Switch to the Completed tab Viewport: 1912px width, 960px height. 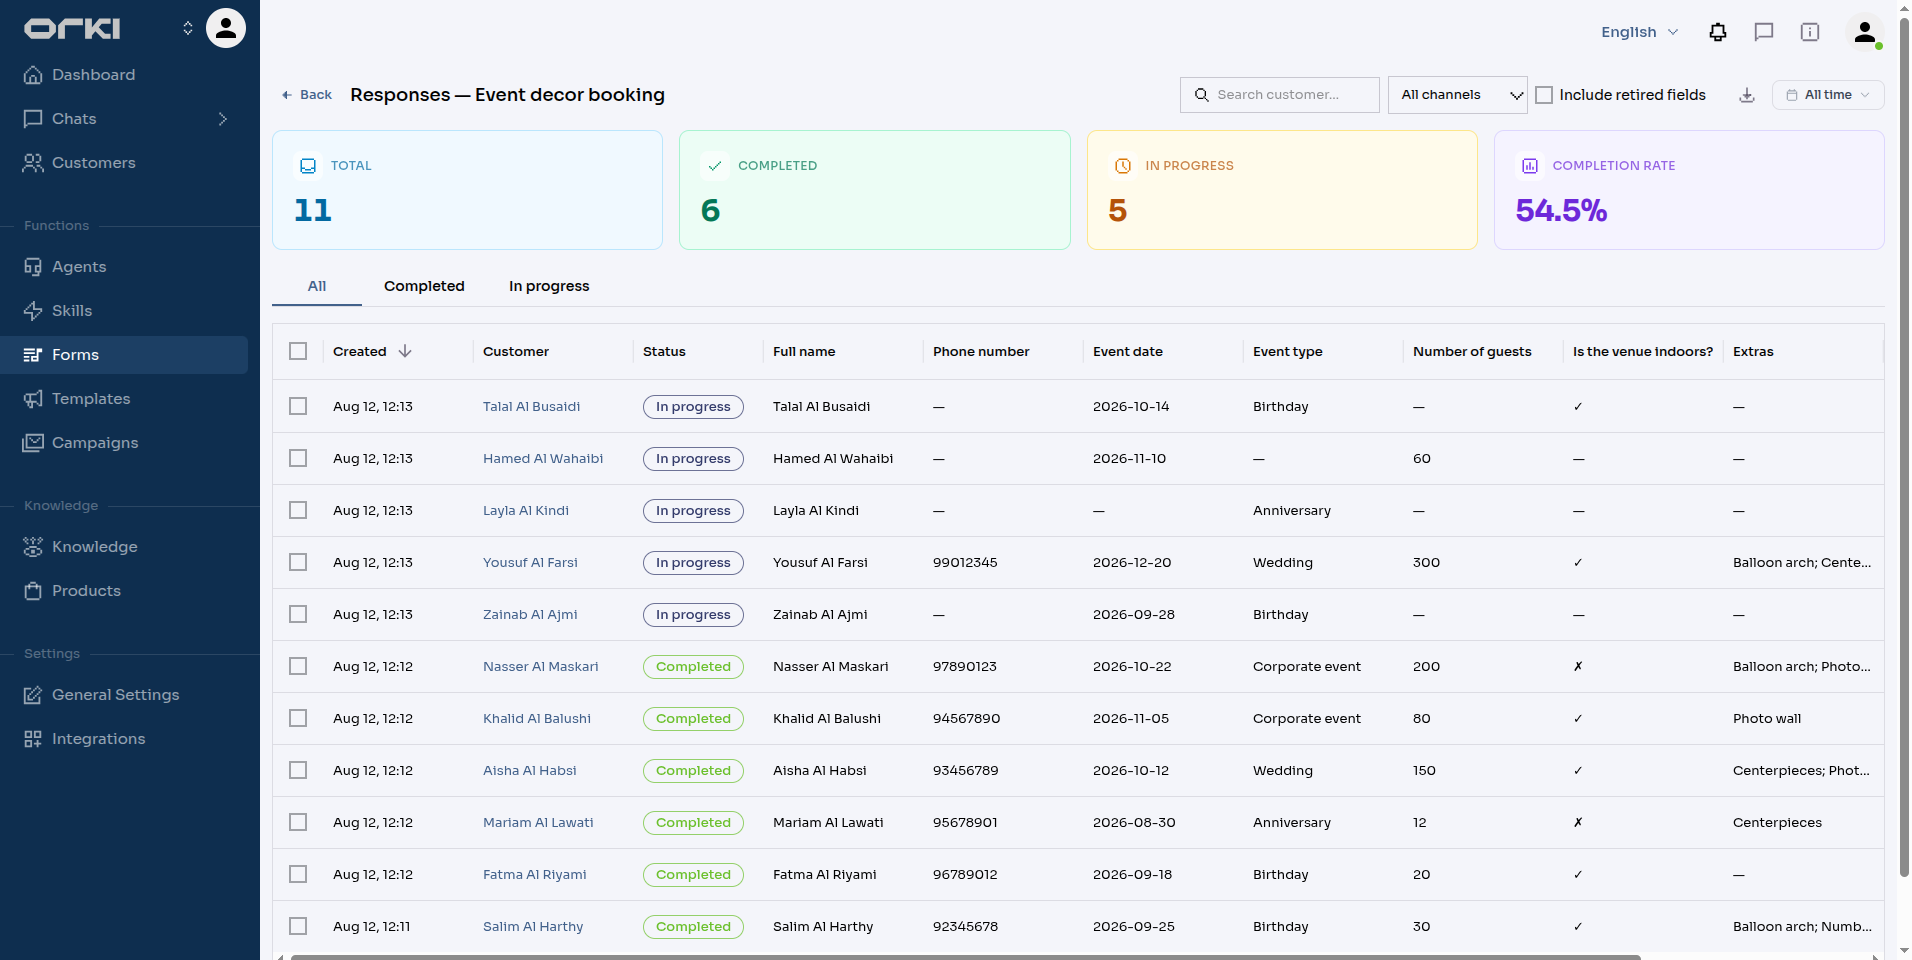[x=424, y=286]
